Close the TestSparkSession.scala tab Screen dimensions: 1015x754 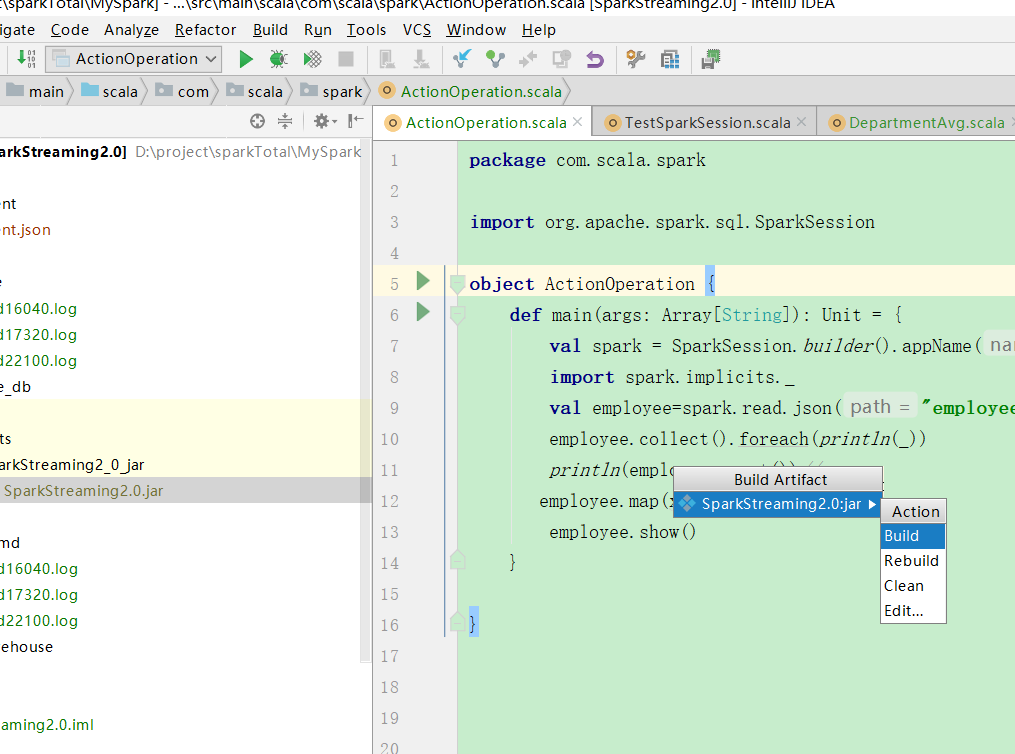(801, 122)
